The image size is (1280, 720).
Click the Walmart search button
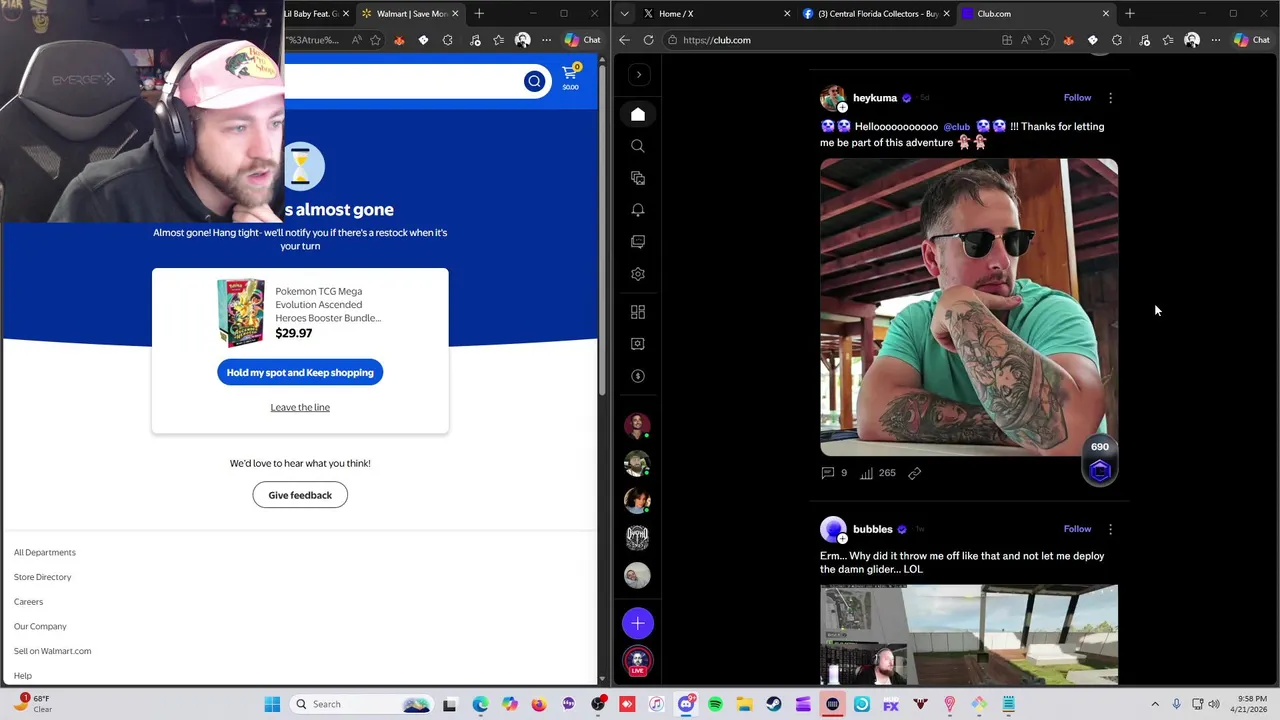pyautogui.click(x=534, y=81)
